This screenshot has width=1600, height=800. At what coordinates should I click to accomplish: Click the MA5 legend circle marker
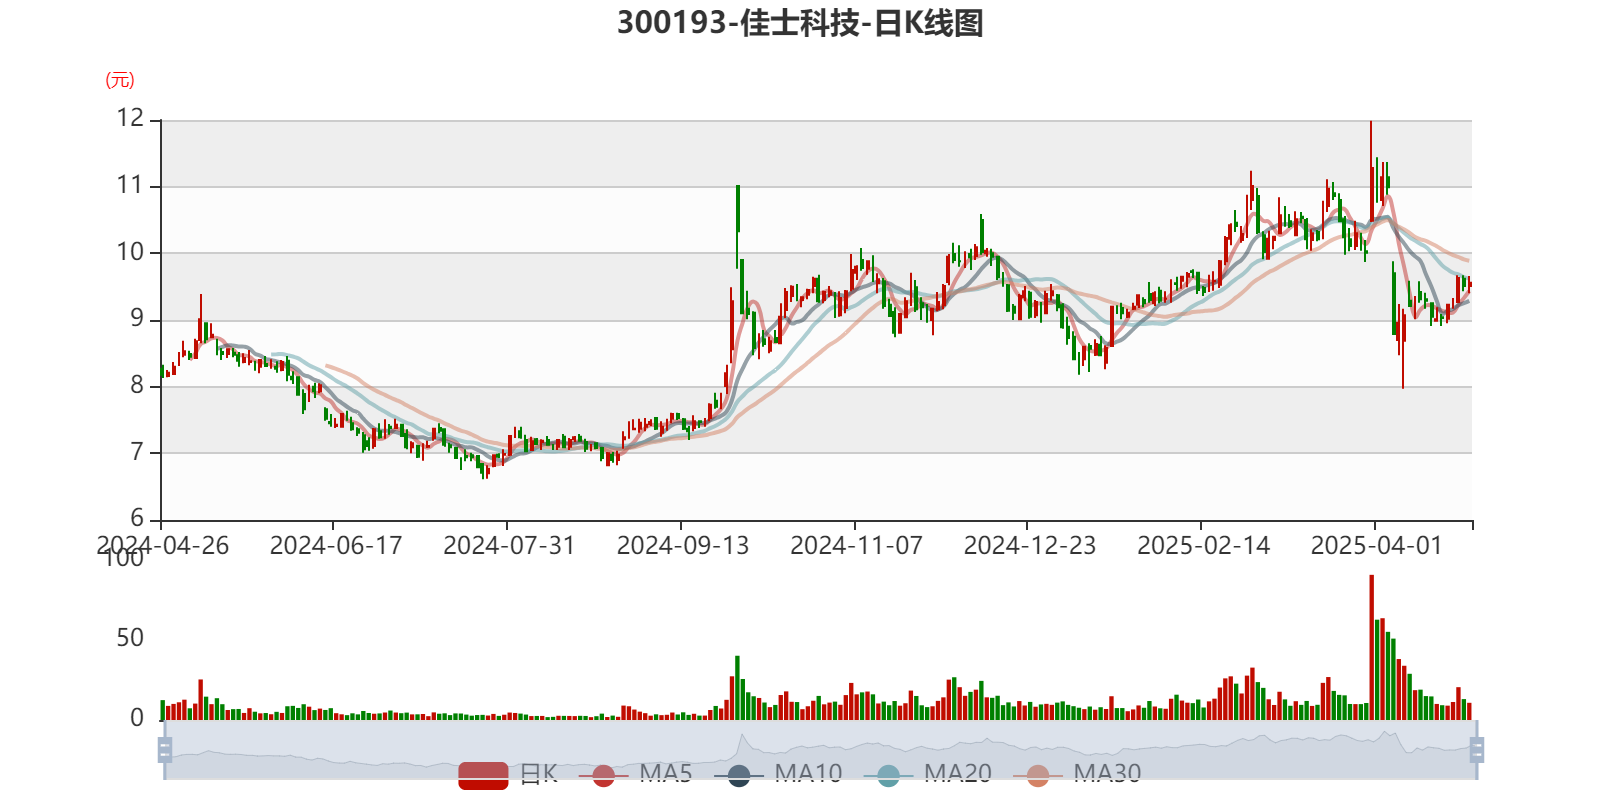tap(603, 775)
